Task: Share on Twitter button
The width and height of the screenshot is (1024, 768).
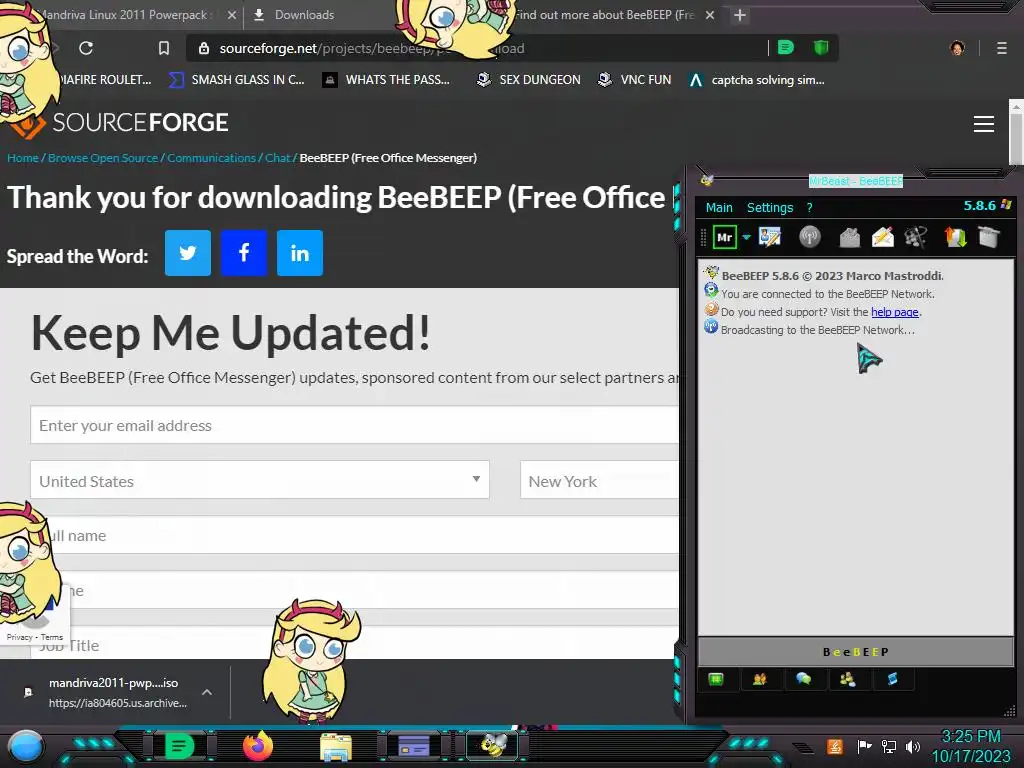Action: (187, 253)
